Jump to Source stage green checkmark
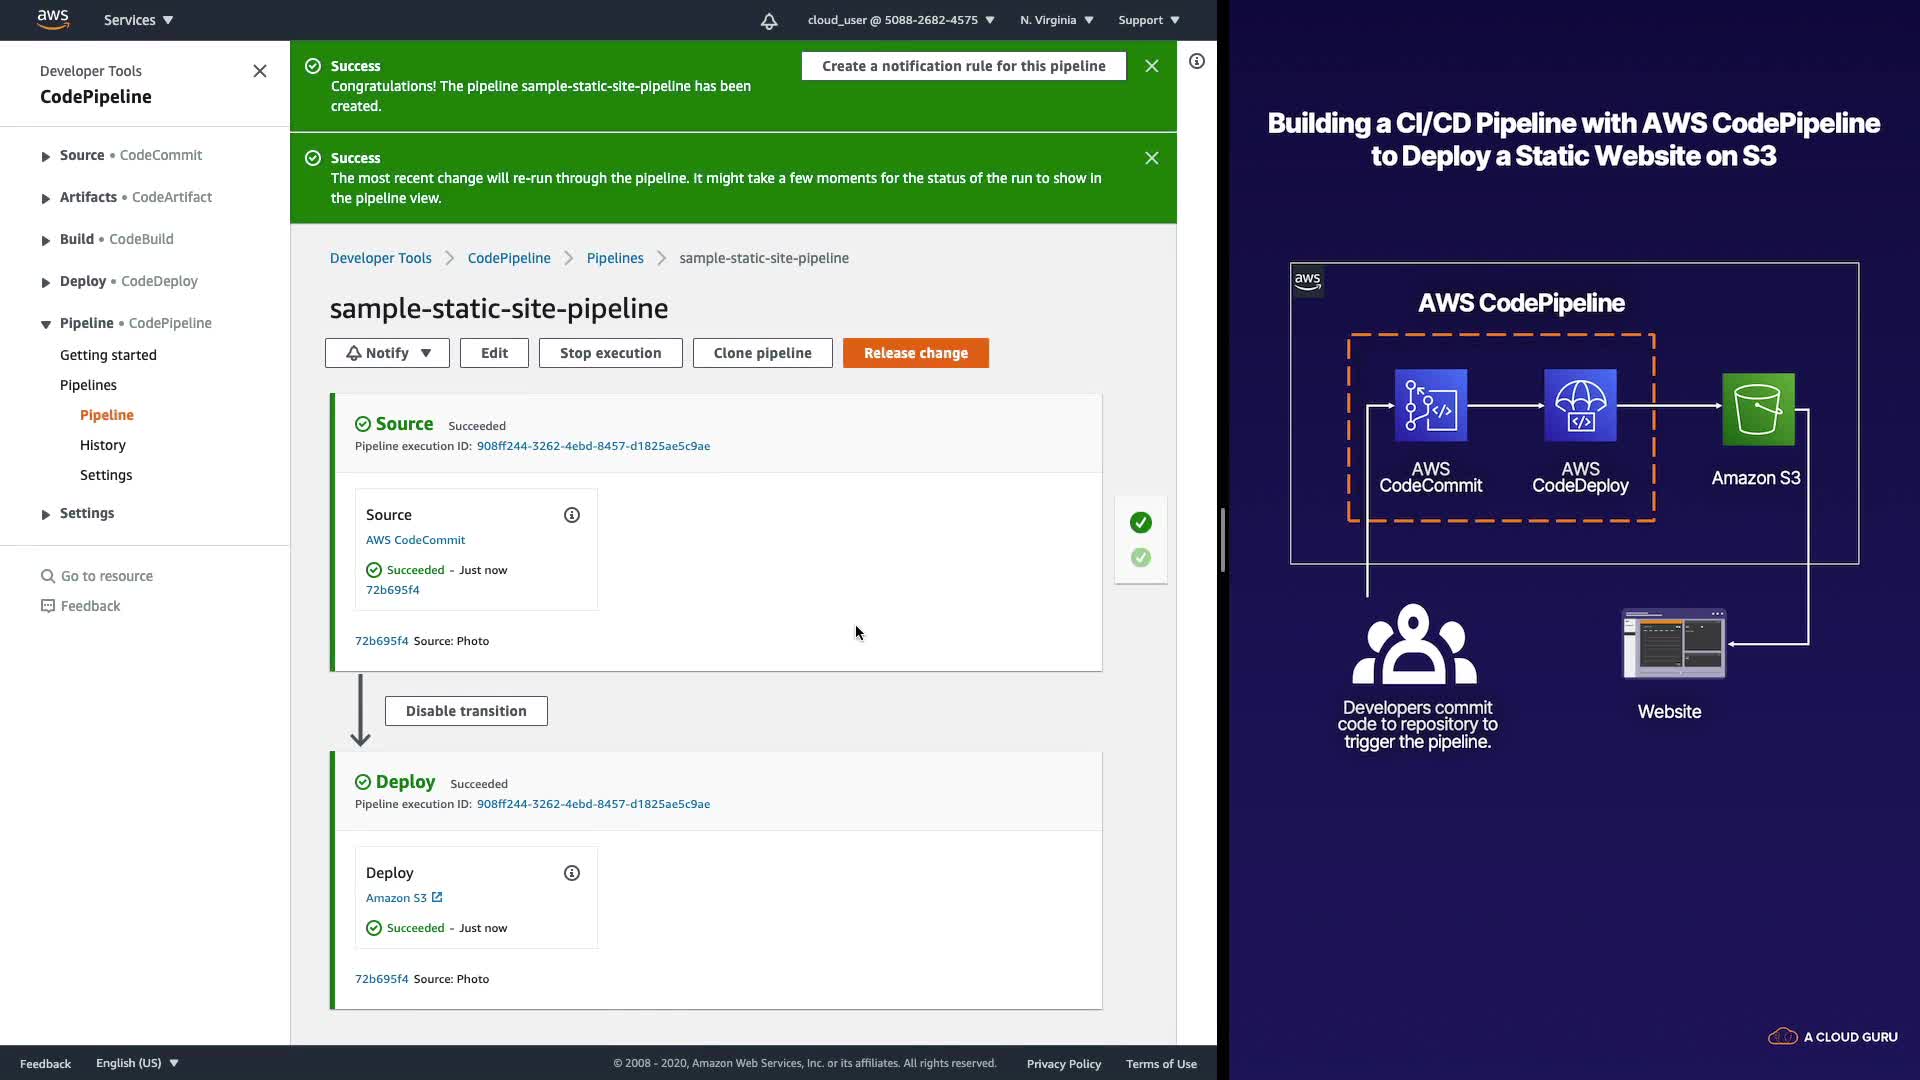 tap(1141, 522)
